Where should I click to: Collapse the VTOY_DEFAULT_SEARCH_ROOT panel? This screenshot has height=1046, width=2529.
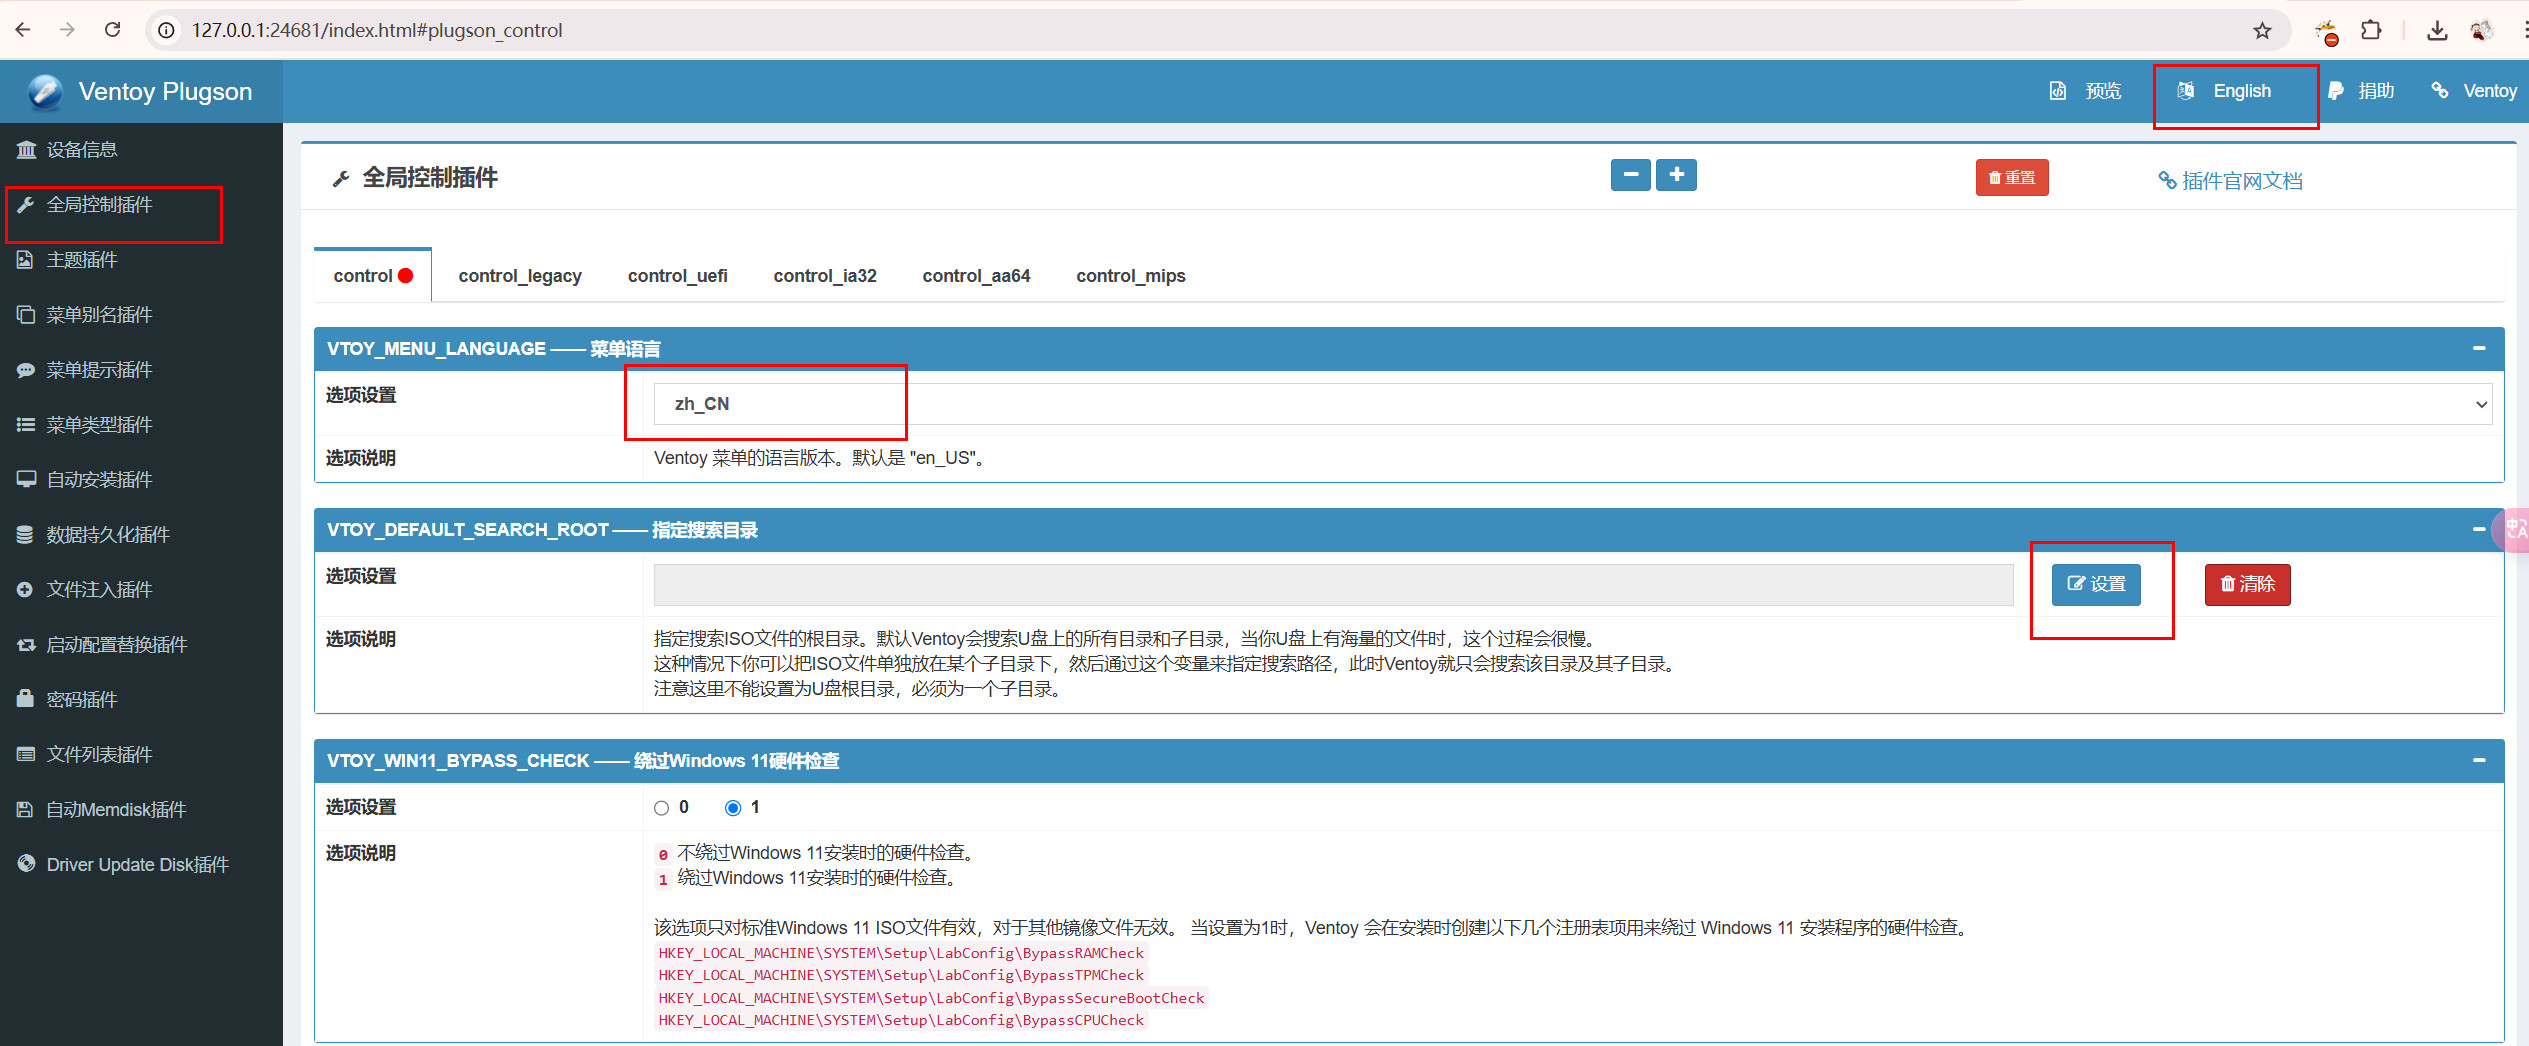click(x=2479, y=529)
